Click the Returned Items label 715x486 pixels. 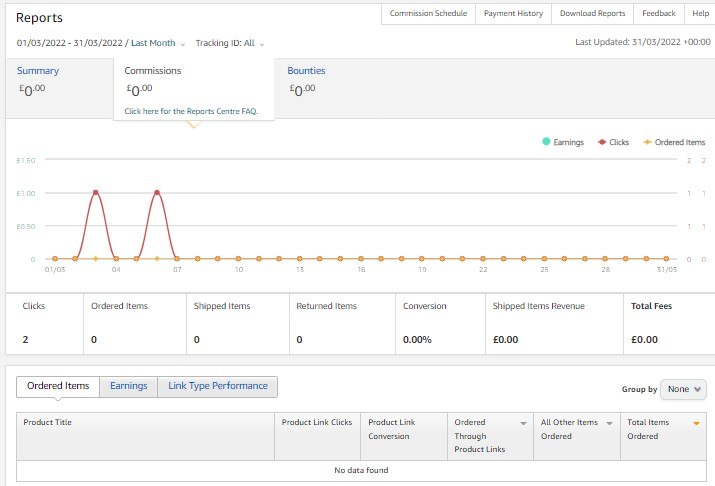326,306
